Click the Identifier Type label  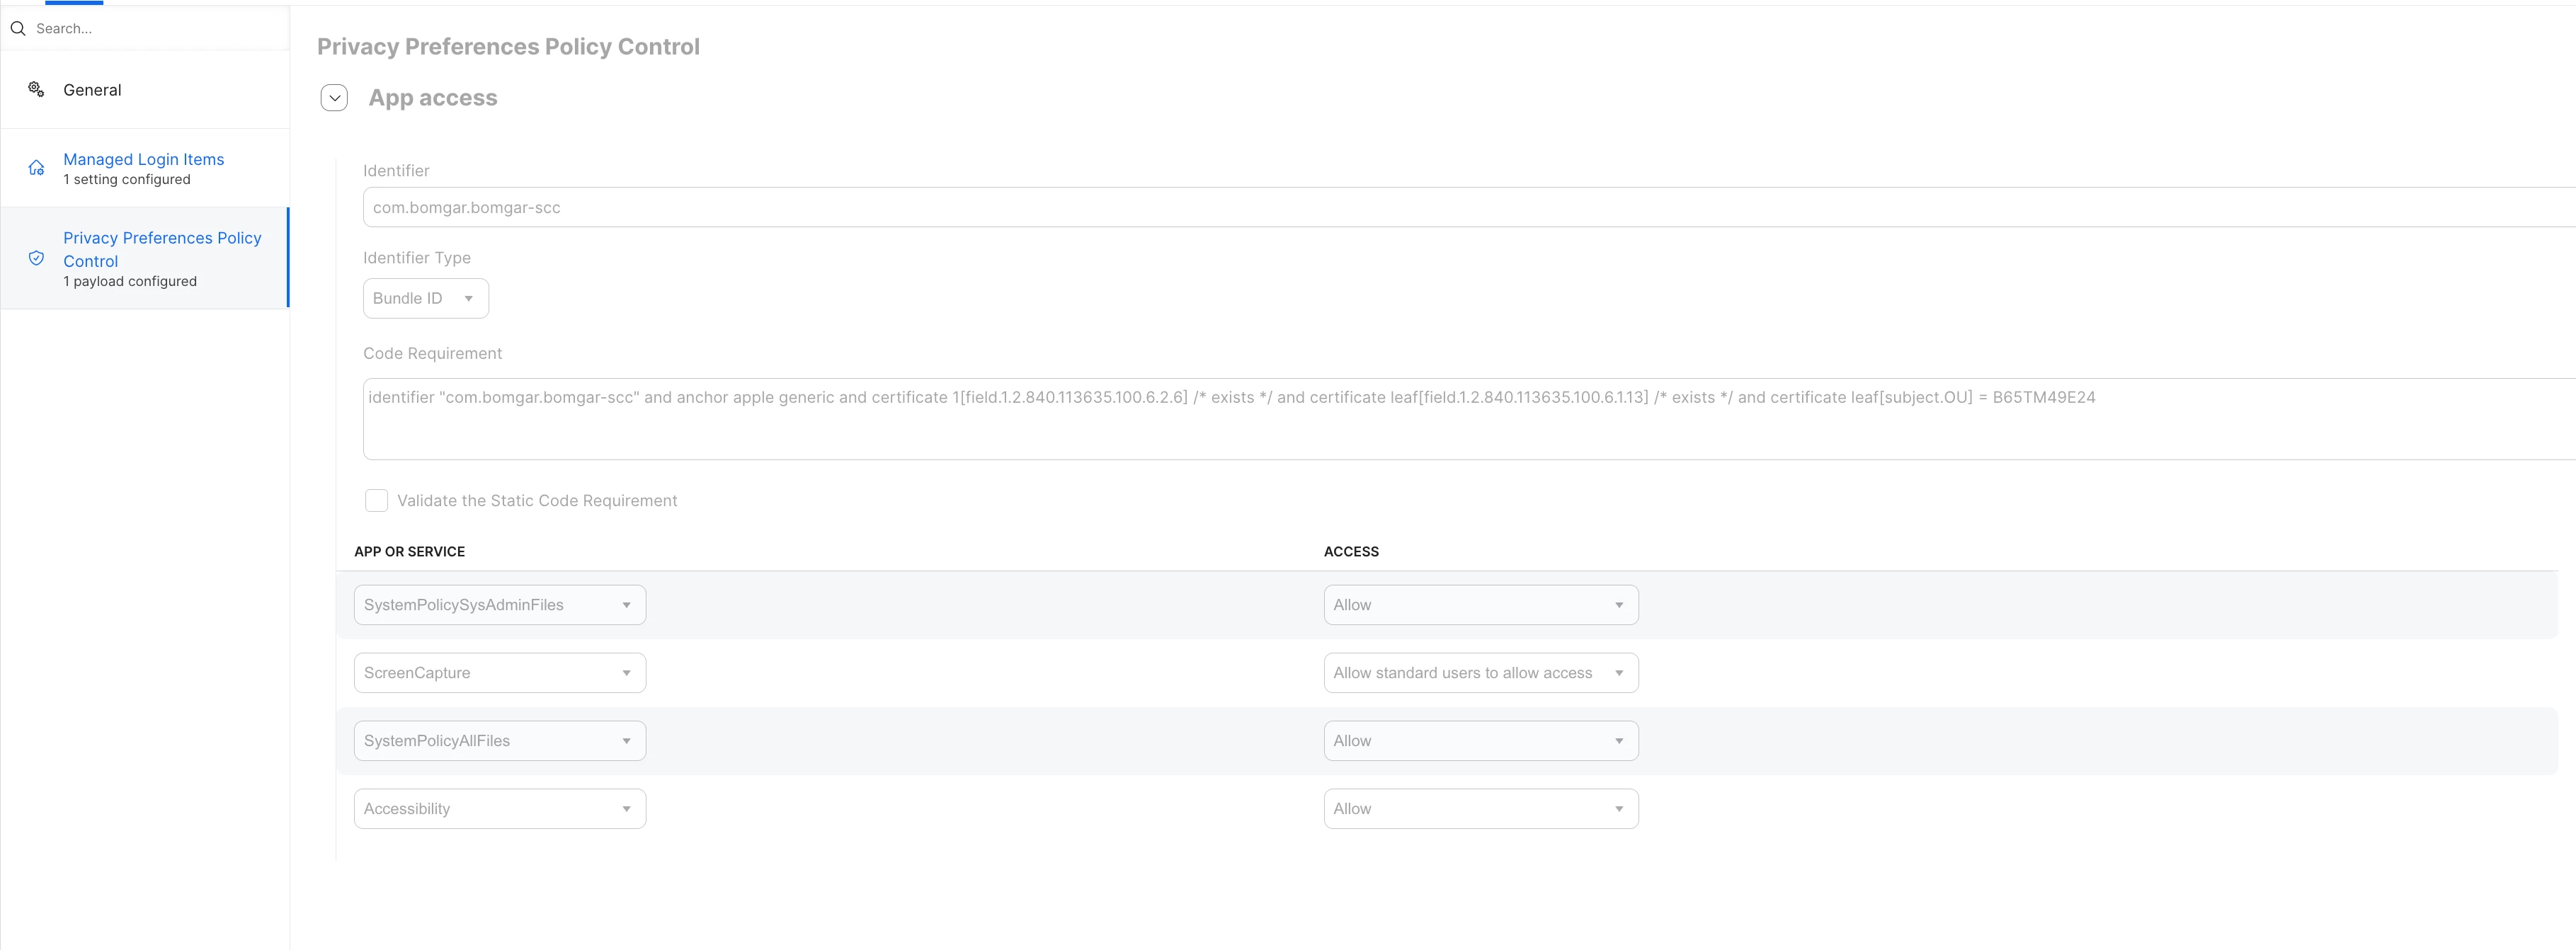tap(417, 258)
